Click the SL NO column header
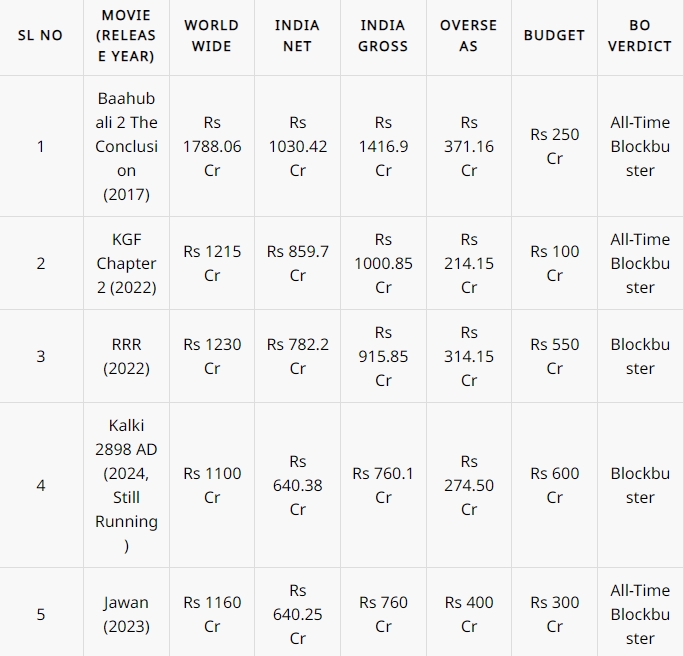Image resolution: width=684 pixels, height=656 pixels. 40,35
